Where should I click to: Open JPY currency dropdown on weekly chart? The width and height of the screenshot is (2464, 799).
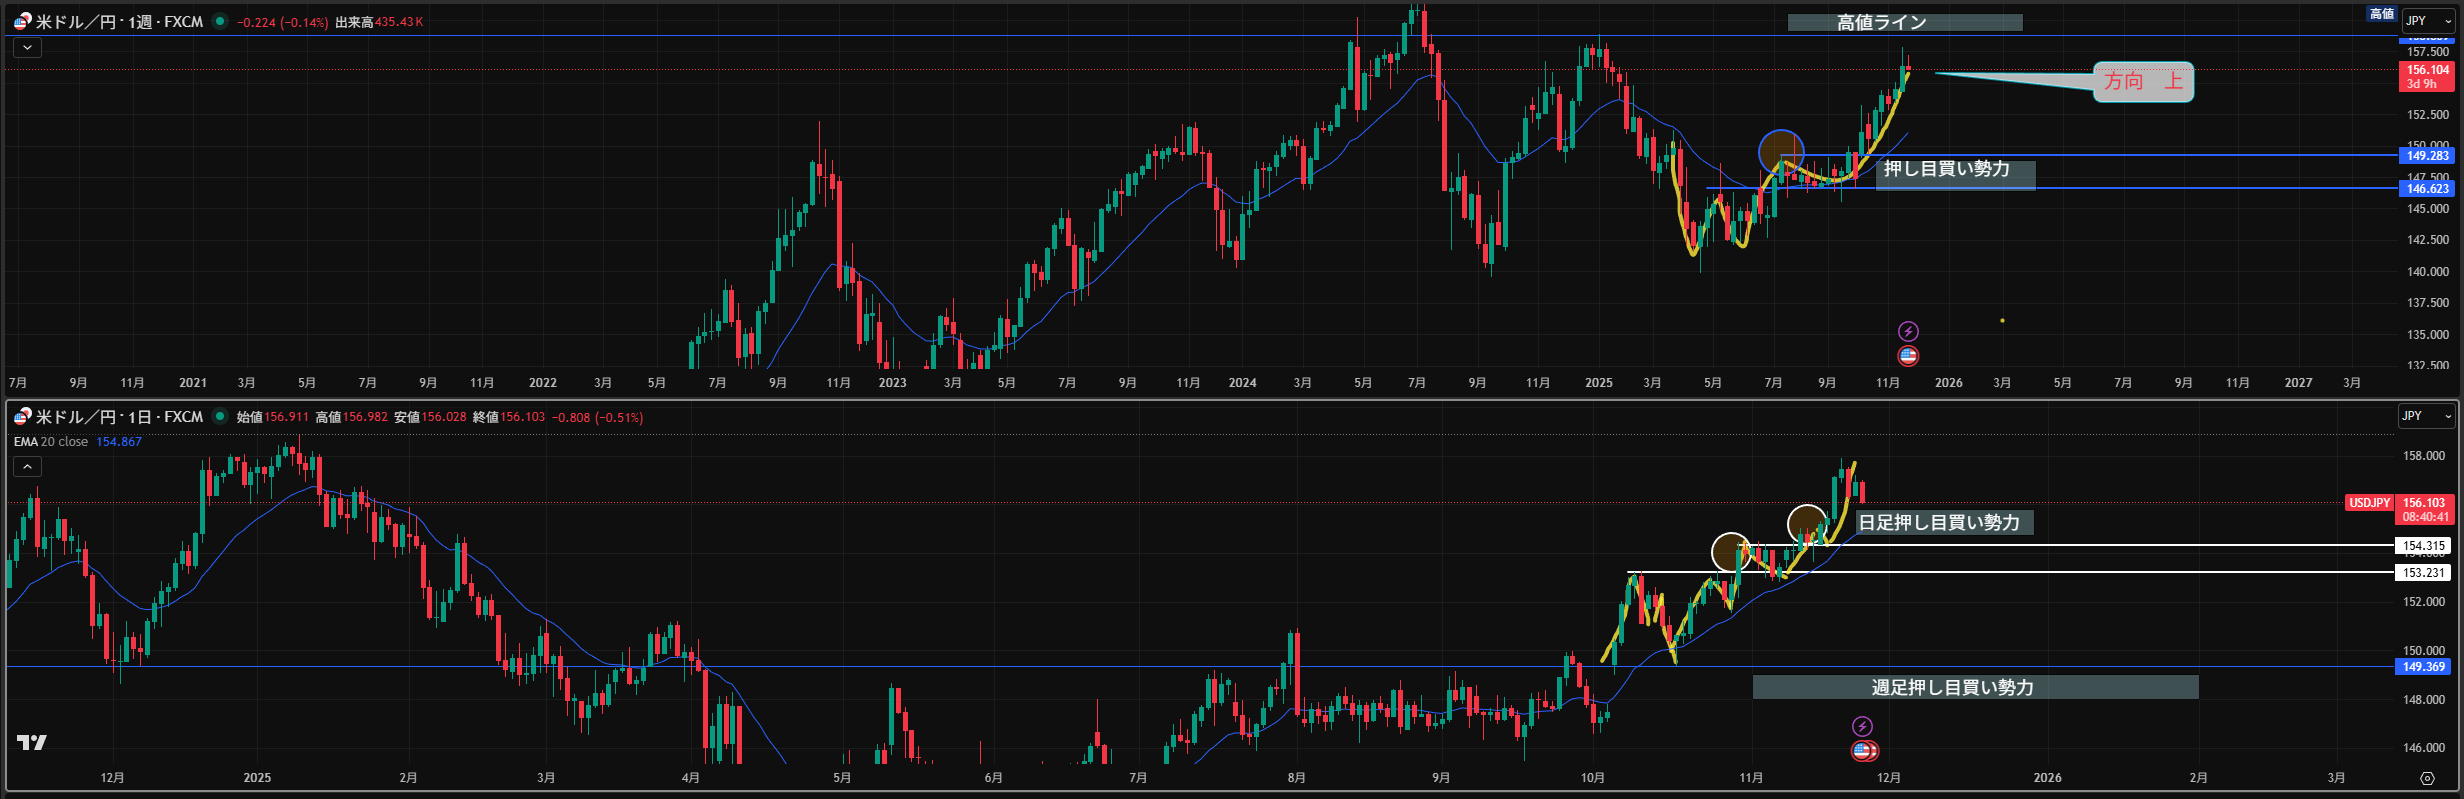pyautogui.click(x=2427, y=21)
